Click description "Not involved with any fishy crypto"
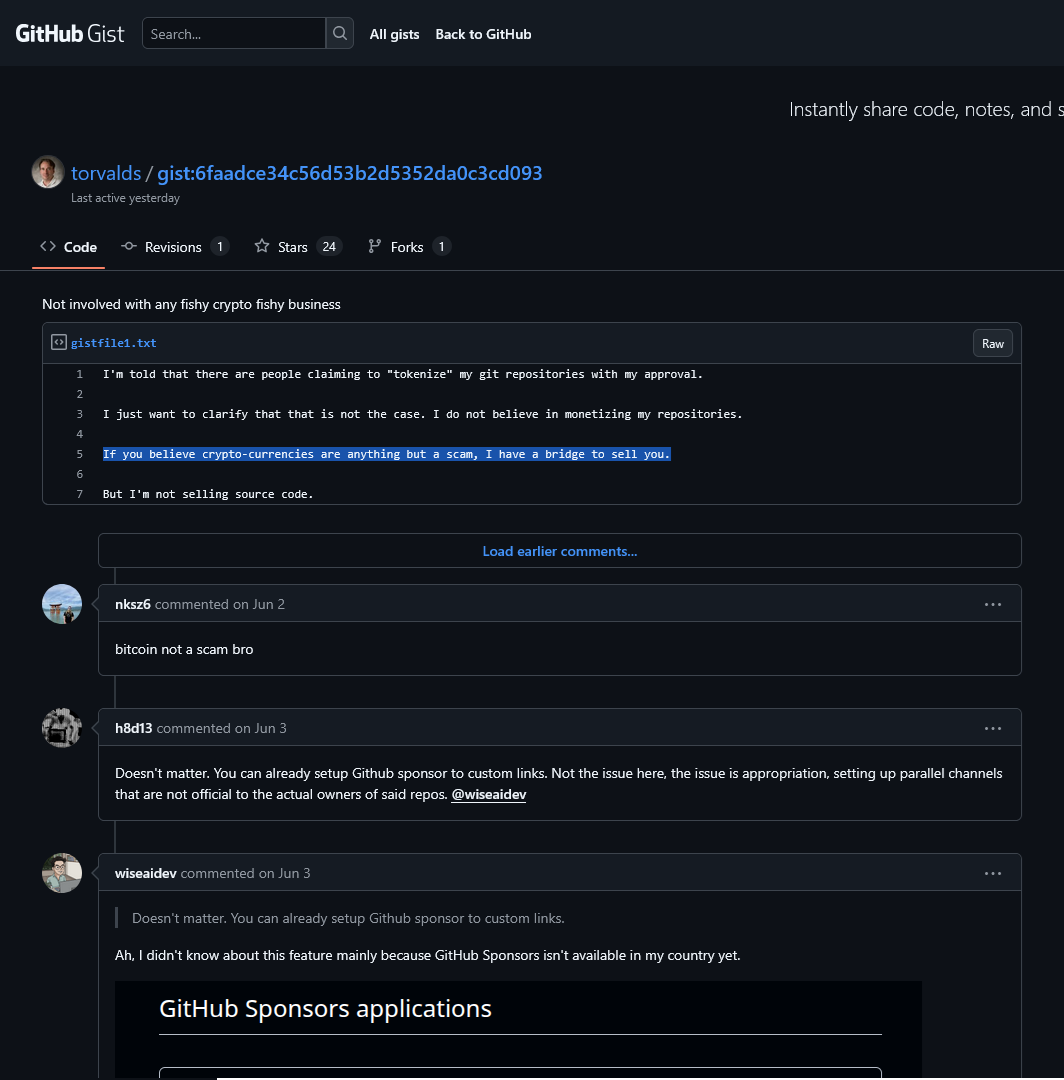This screenshot has width=1064, height=1080. coord(191,304)
